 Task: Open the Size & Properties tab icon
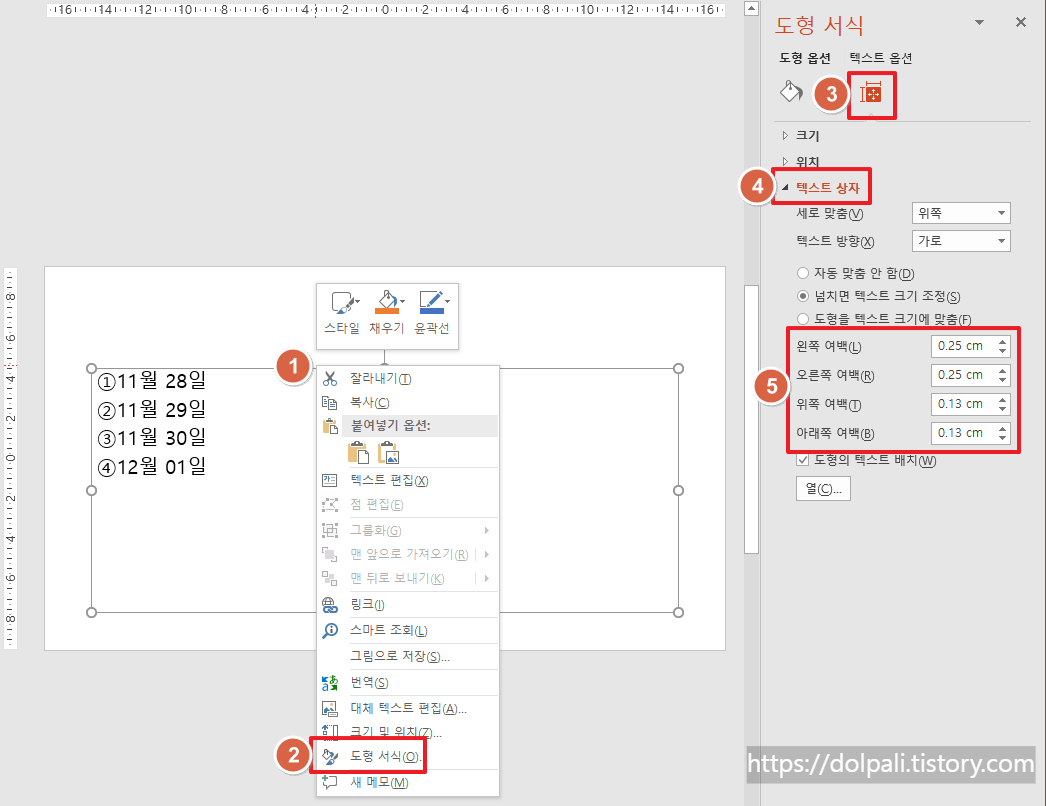coord(871,93)
